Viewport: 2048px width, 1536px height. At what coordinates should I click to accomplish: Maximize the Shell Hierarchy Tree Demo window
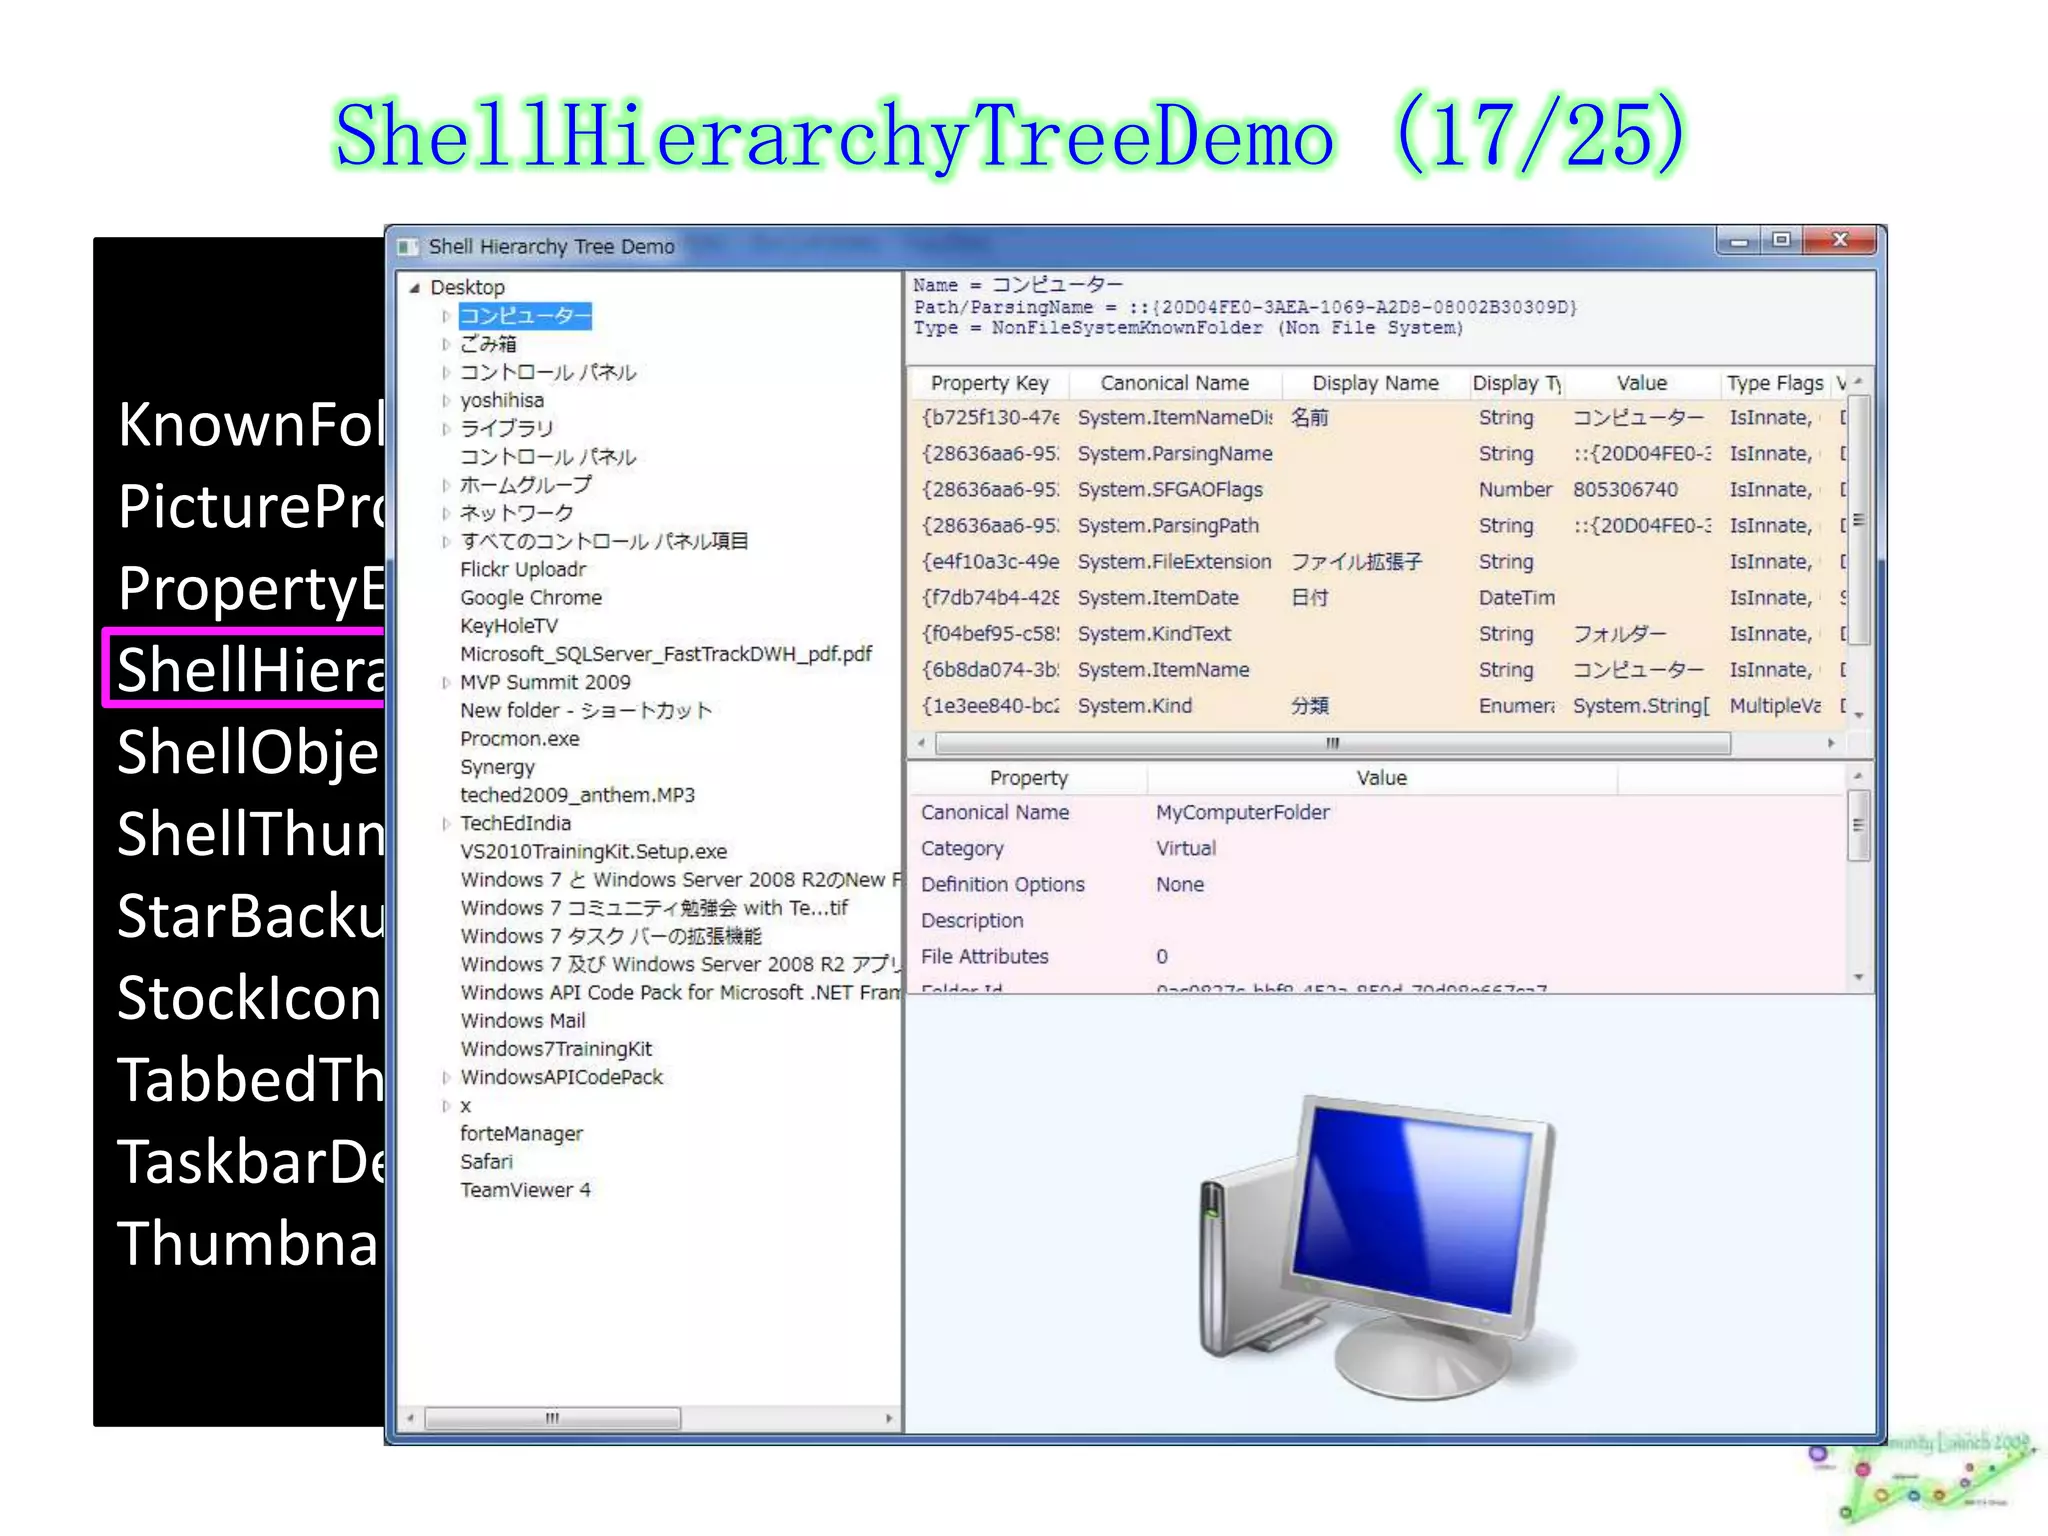click(x=1781, y=241)
